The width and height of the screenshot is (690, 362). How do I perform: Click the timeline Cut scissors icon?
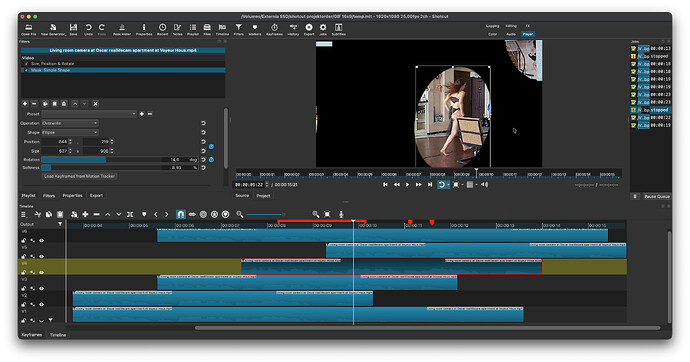[x=38, y=214]
